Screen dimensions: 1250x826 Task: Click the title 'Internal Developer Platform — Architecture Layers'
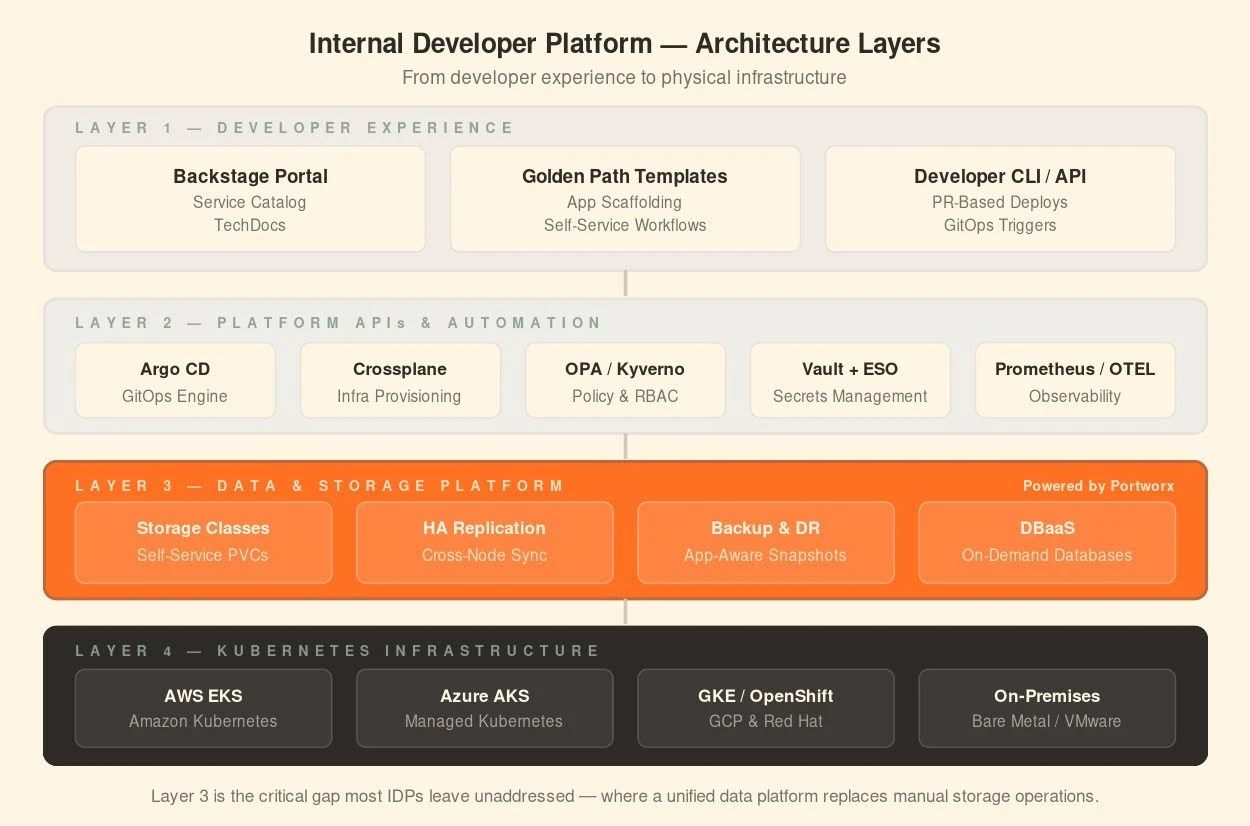(x=625, y=44)
